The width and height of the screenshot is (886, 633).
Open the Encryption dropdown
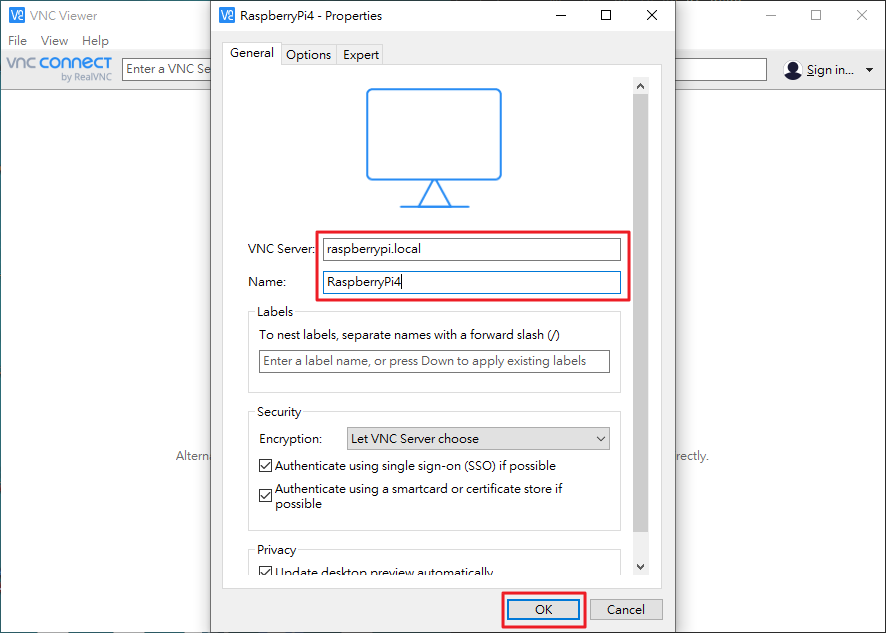pyautogui.click(x=478, y=439)
